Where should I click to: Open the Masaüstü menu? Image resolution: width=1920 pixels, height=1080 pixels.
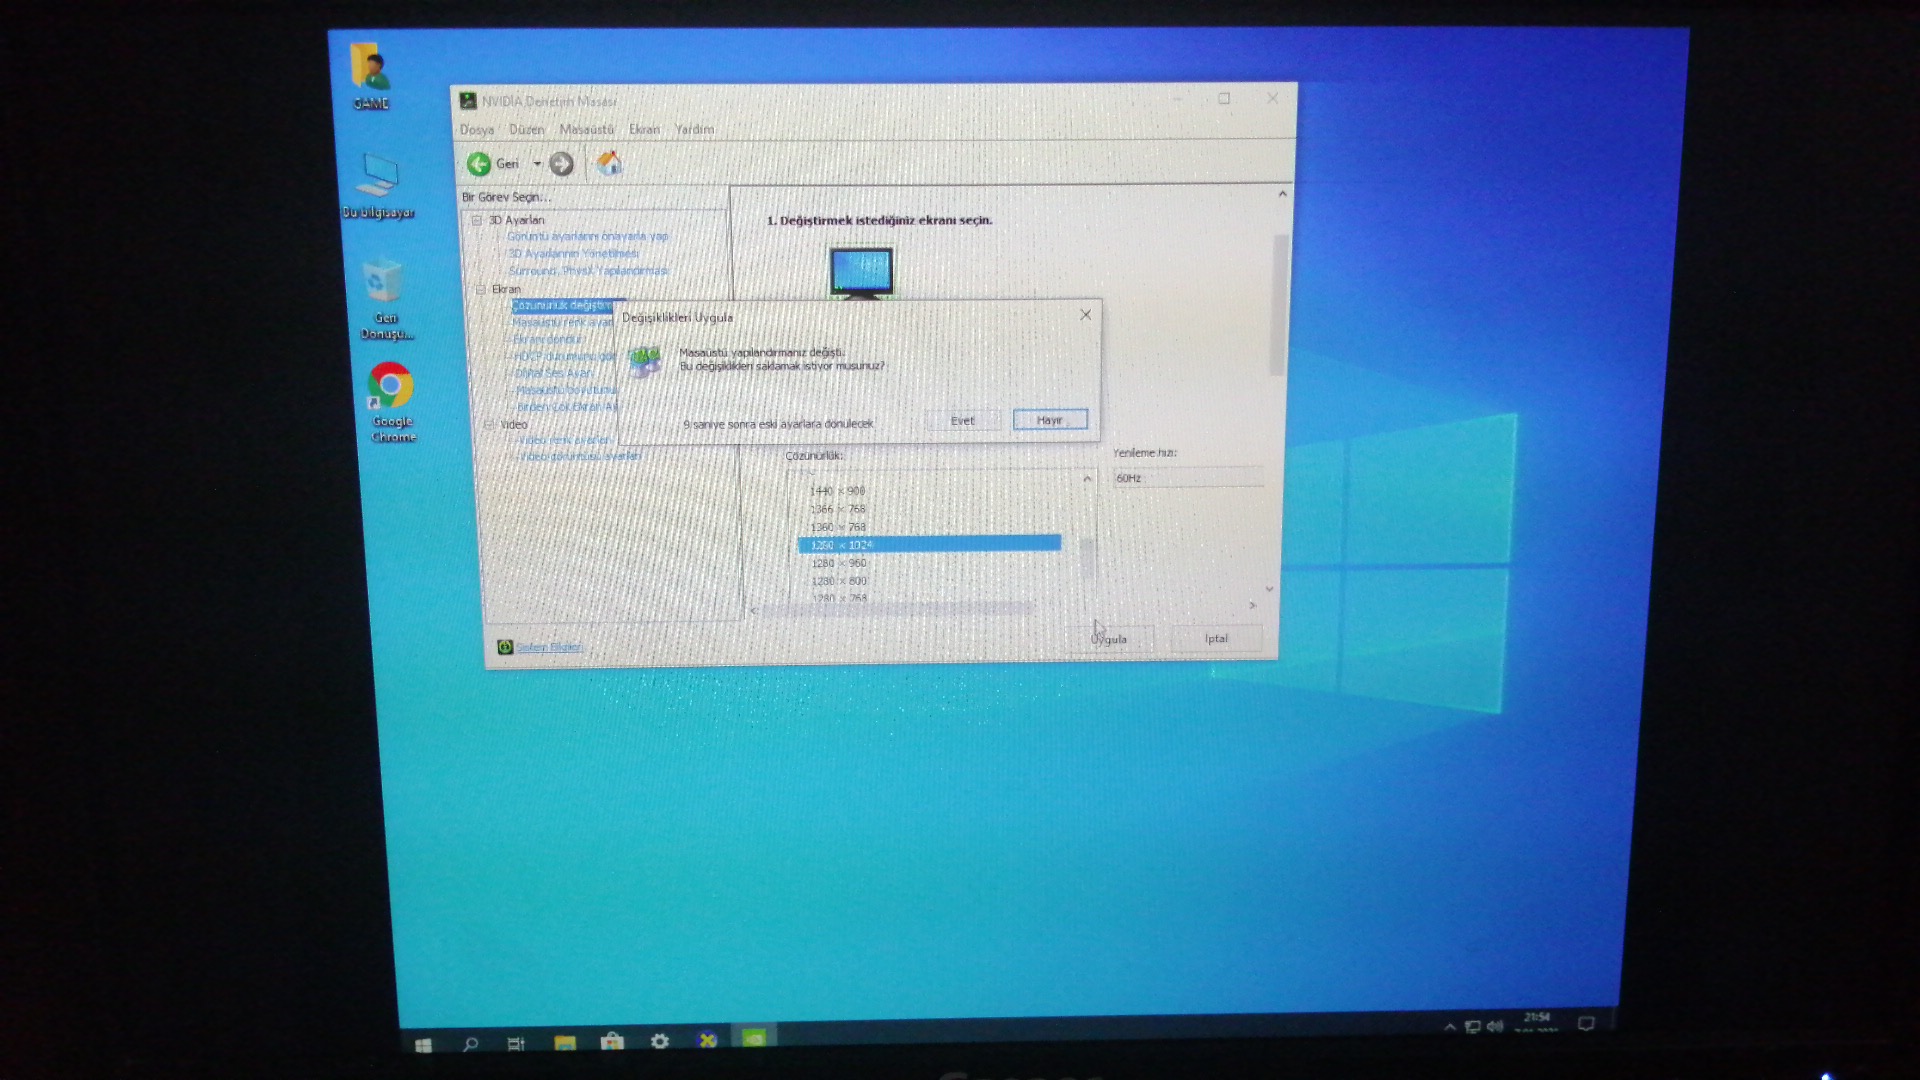[x=586, y=130]
